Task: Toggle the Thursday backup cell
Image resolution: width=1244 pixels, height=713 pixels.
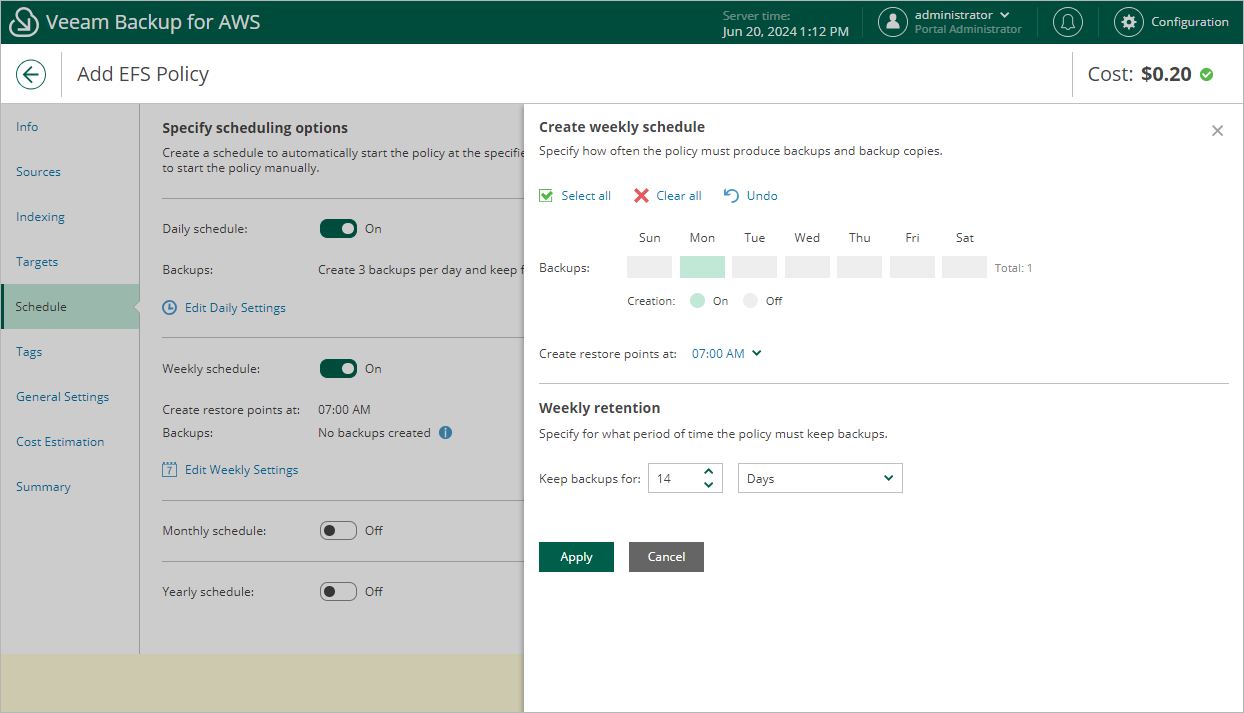Action: (x=859, y=267)
